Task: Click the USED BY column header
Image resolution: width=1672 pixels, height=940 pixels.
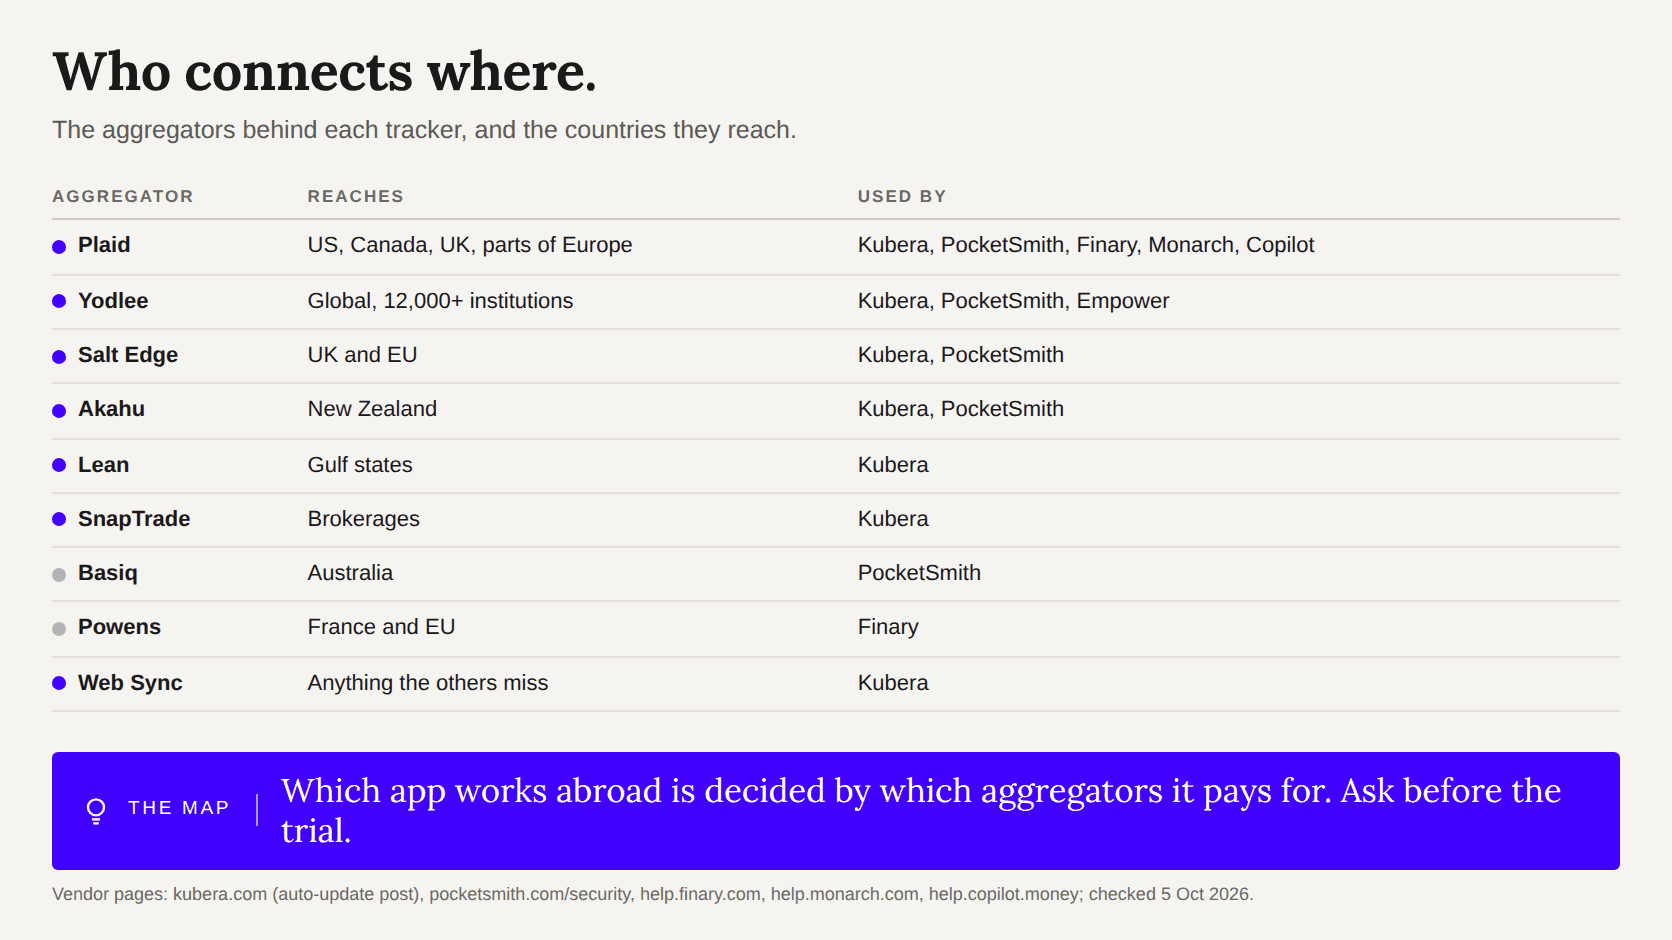Action: pos(902,196)
